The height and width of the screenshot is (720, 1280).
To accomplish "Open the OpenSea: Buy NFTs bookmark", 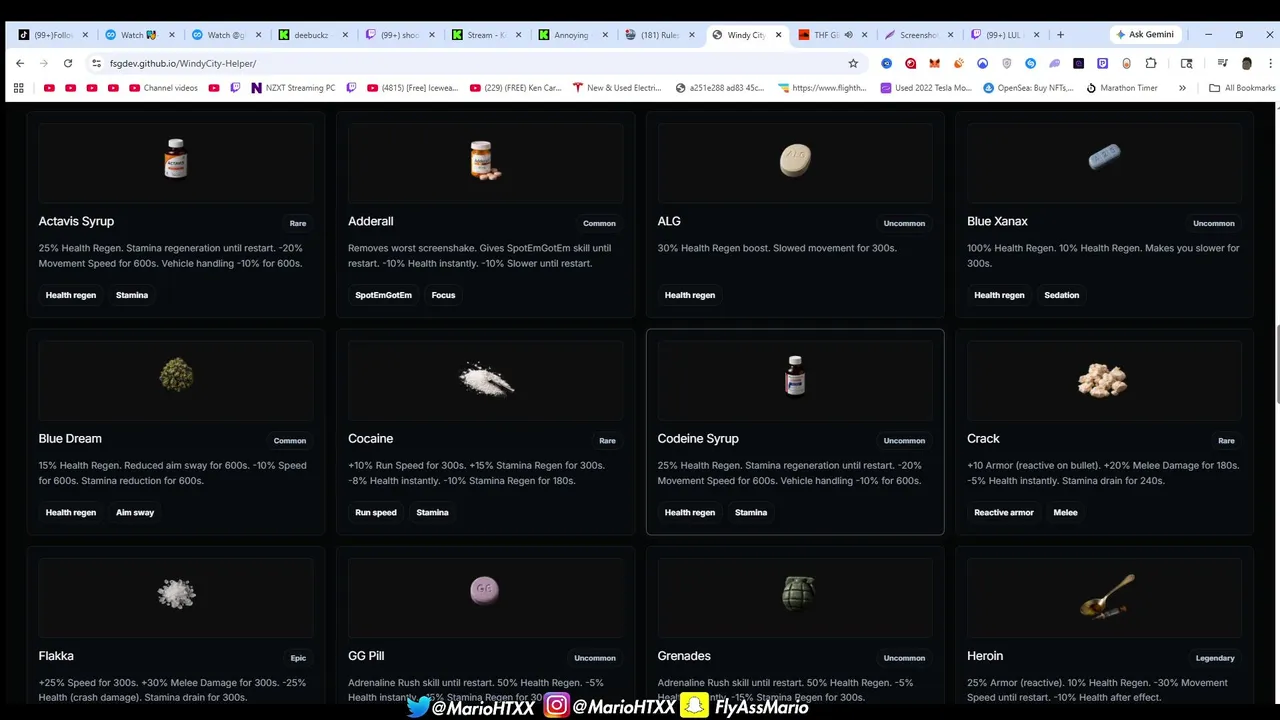I will click(1029, 88).
